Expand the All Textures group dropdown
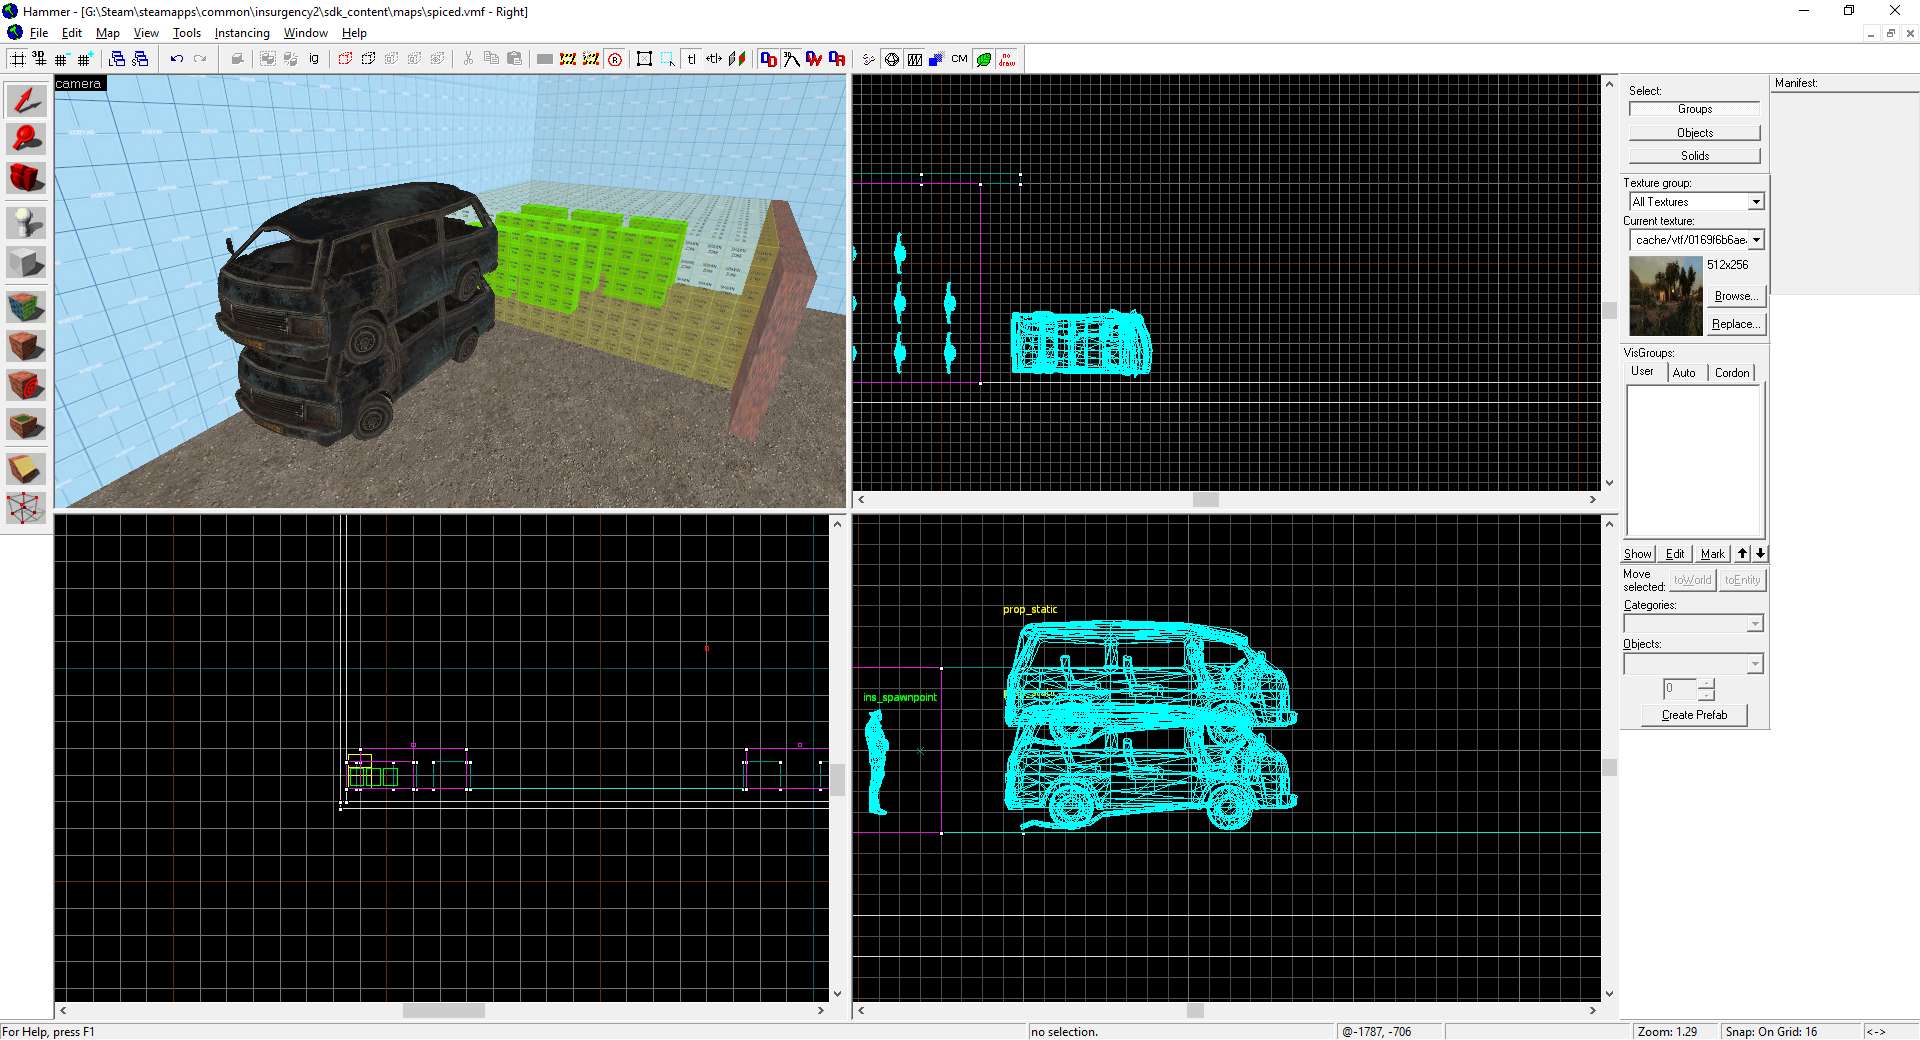Image resolution: width=1920 pixels, height=1040 pixels. (x=1756, y=202)
